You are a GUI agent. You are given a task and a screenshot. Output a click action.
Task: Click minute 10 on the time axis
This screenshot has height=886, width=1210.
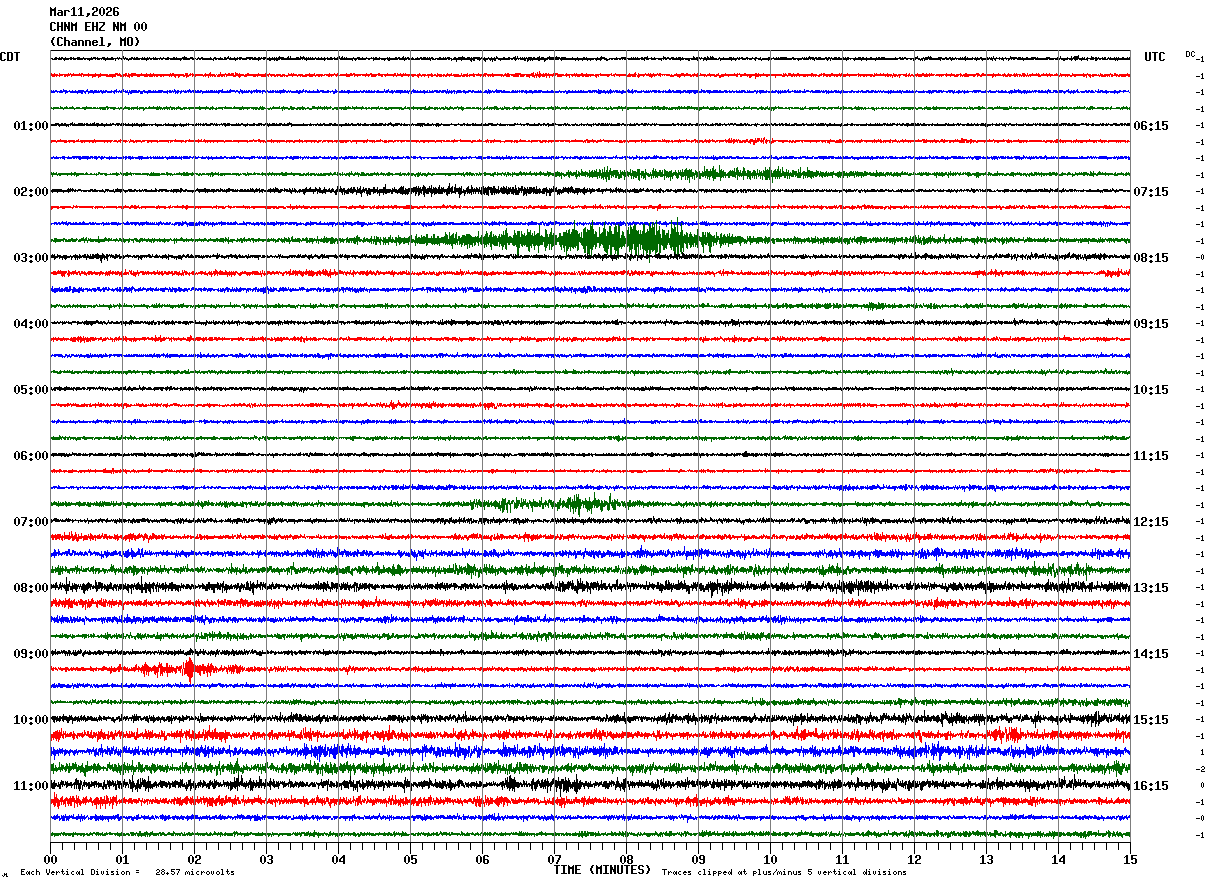(x=770, y=859)
